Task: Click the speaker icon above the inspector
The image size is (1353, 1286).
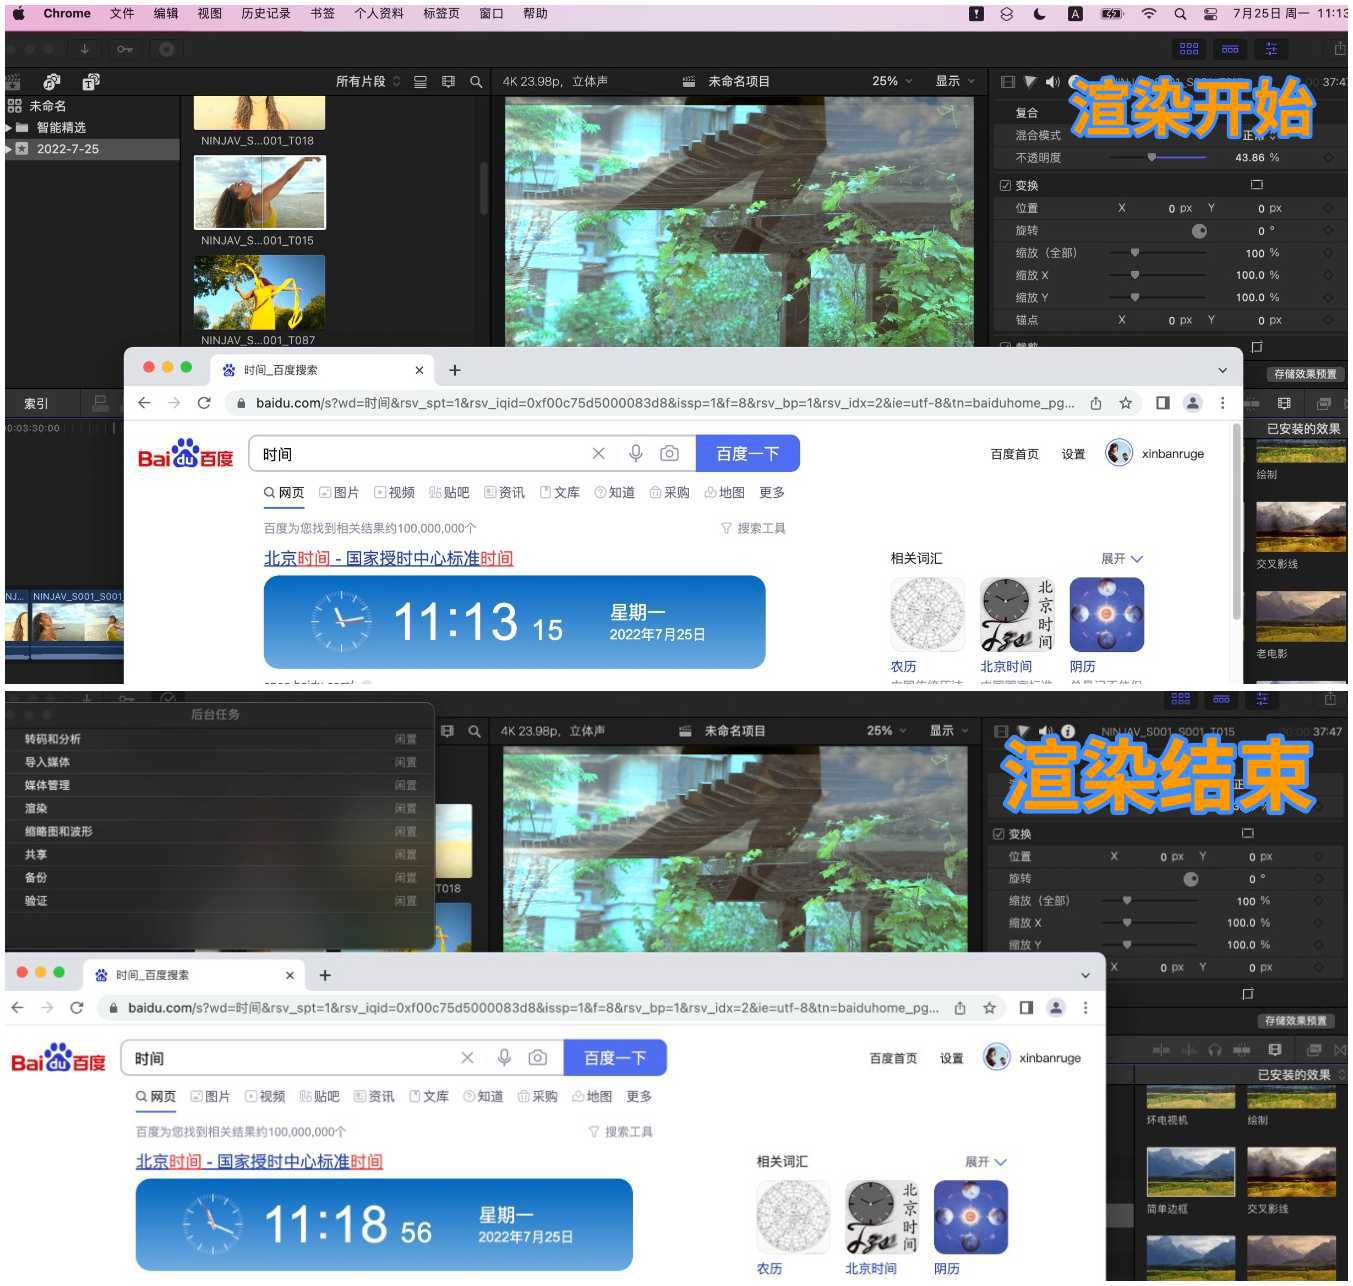Action: pyautogui.click(x=1052, y=81)
